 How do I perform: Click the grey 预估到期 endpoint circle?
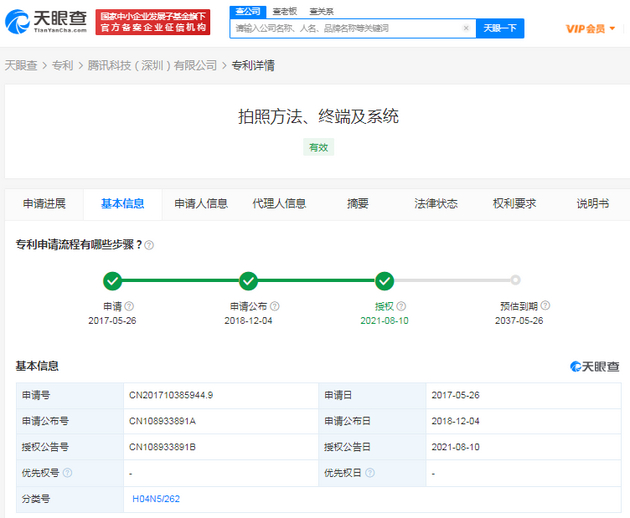coord(515,281)
